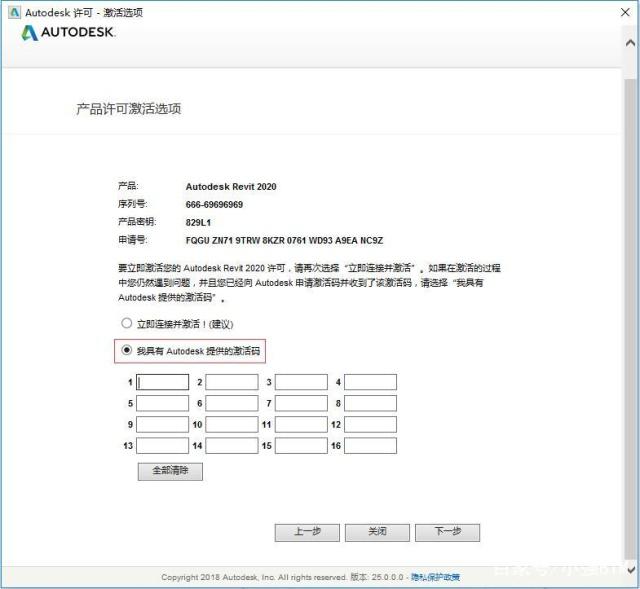Select the connect and activate now radio button
Viewport: 640px width, 589px height.
click(127, 323)
